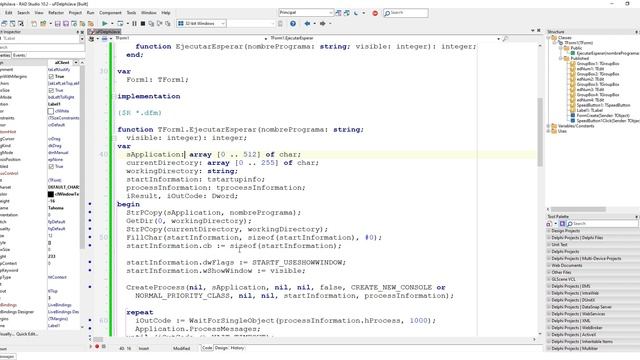Open the Refactor menu
Screen dimensions: 640x360
(x=56, y=13)
